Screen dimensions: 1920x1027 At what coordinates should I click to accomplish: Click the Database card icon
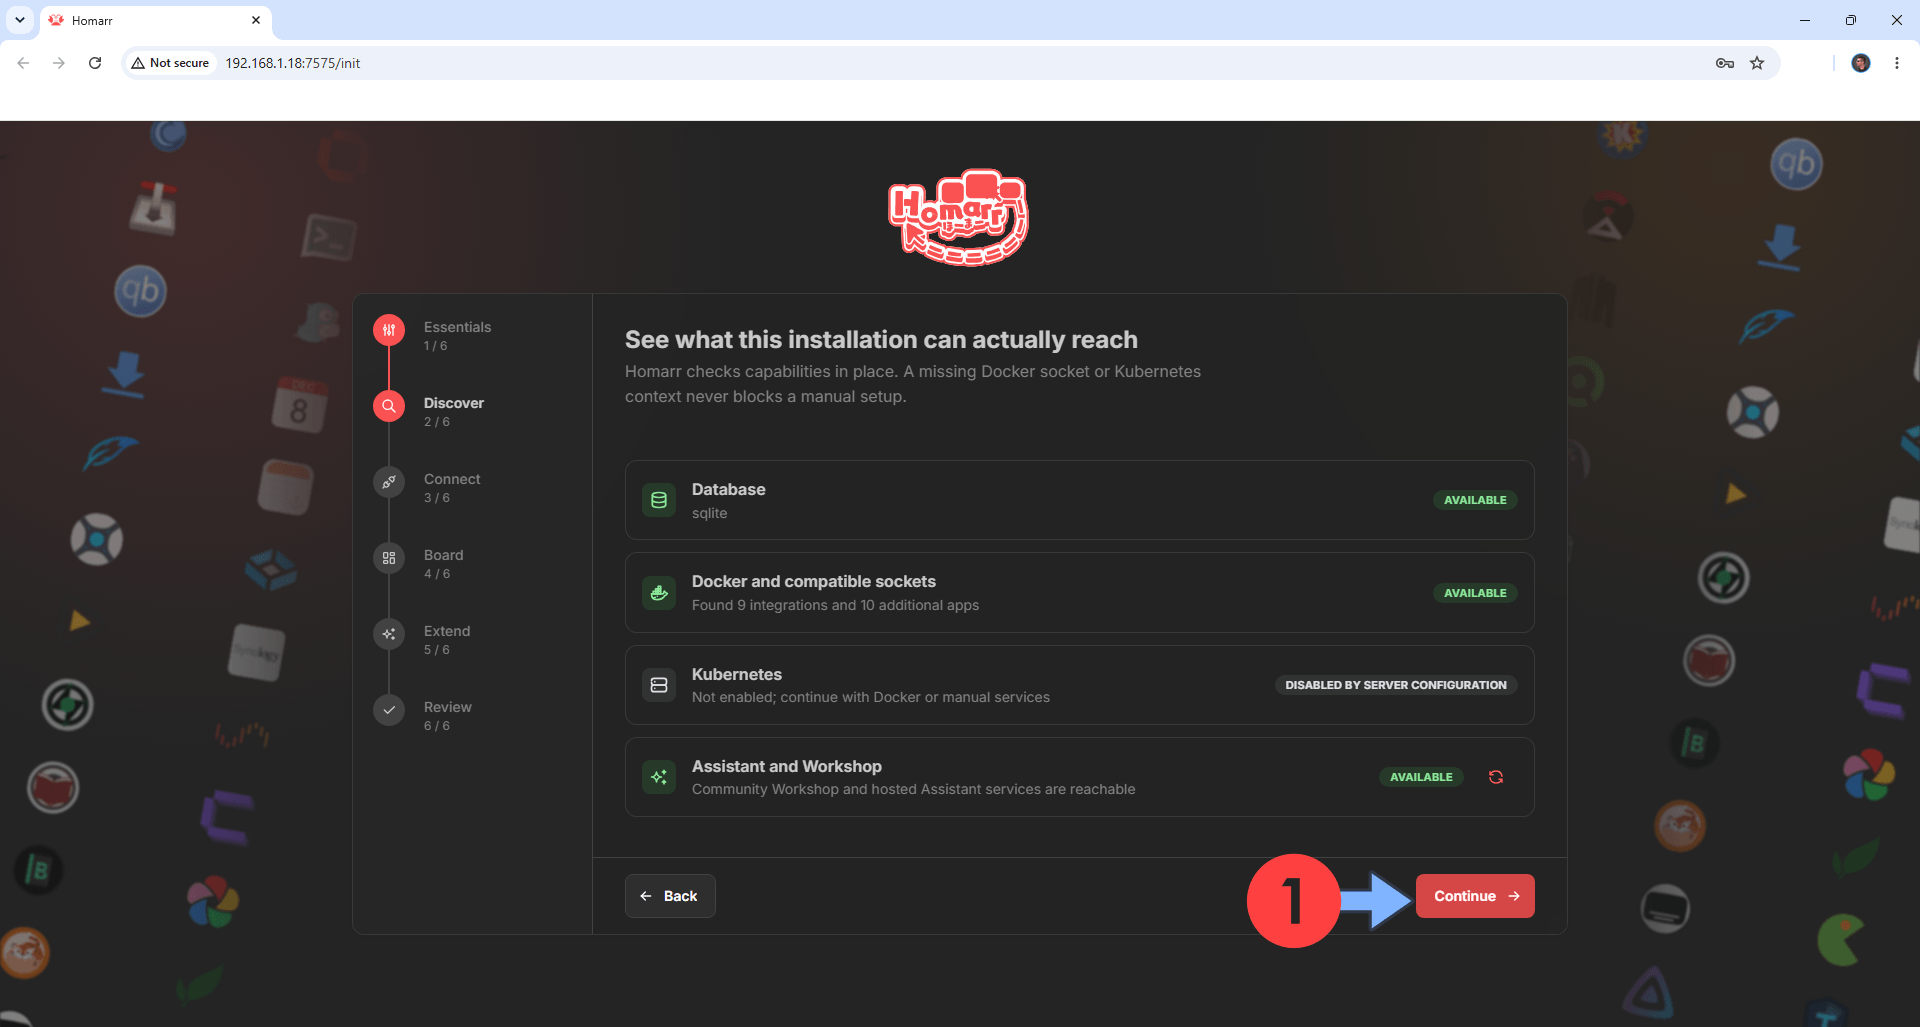[x=659, y=500]
